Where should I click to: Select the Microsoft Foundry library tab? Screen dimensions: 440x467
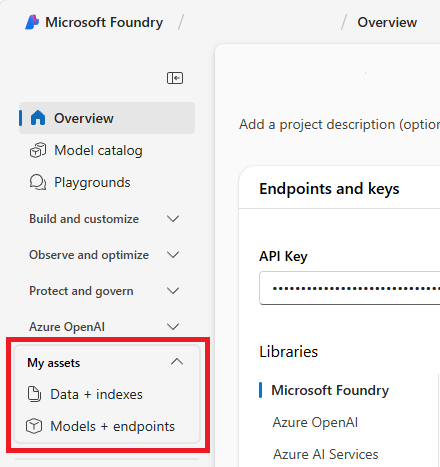330,390
